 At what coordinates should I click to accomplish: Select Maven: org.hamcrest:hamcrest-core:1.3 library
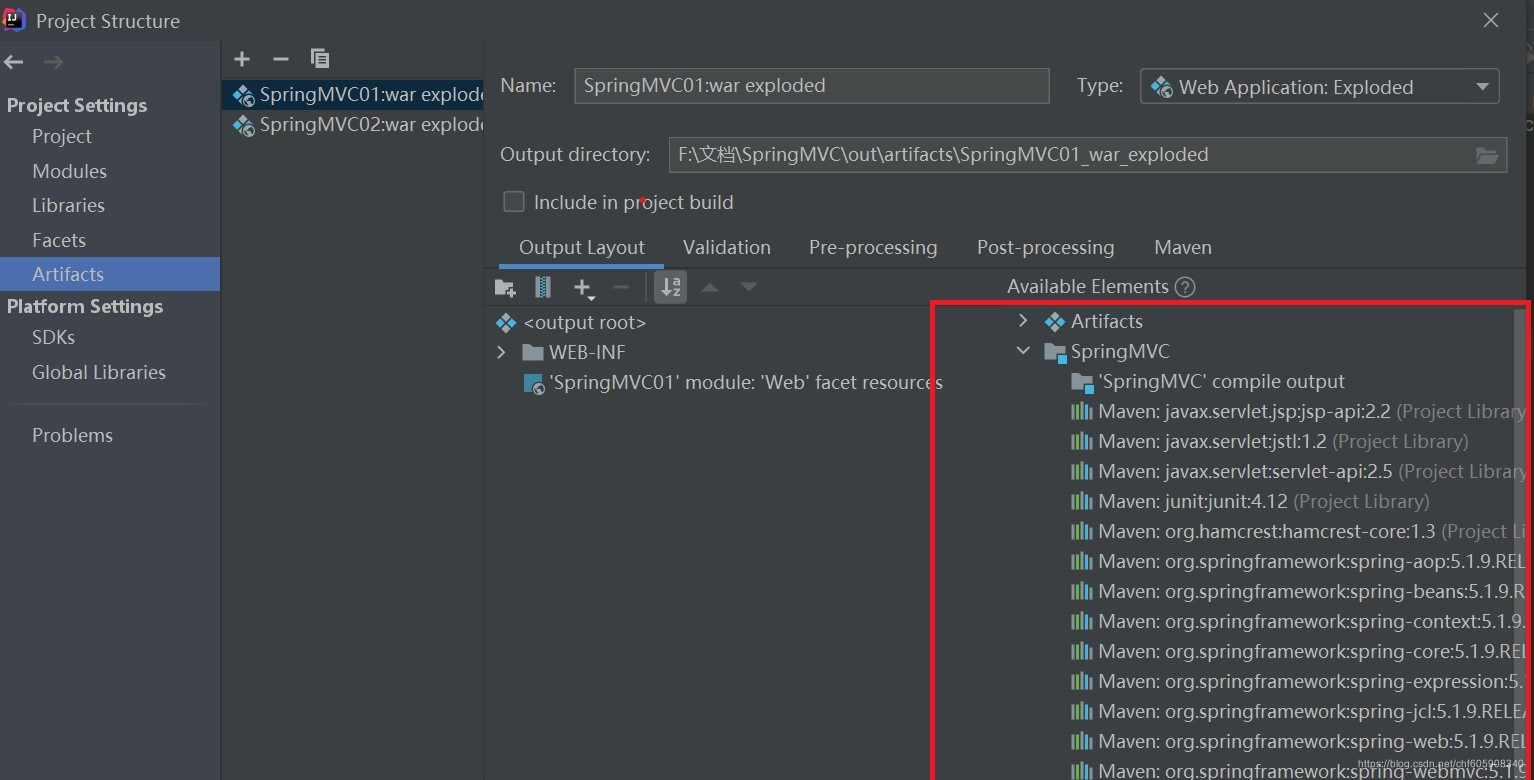tap(1296, 531)
